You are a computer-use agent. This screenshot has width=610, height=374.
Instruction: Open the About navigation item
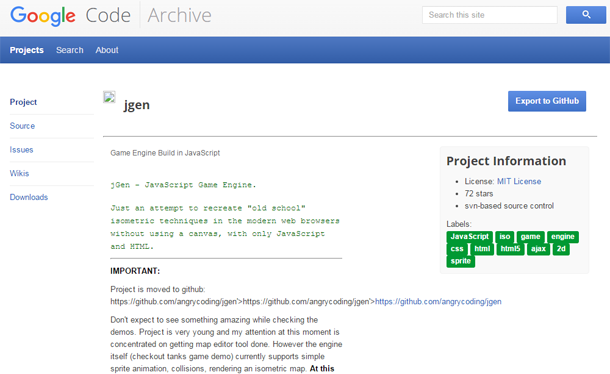click(107, 50)
